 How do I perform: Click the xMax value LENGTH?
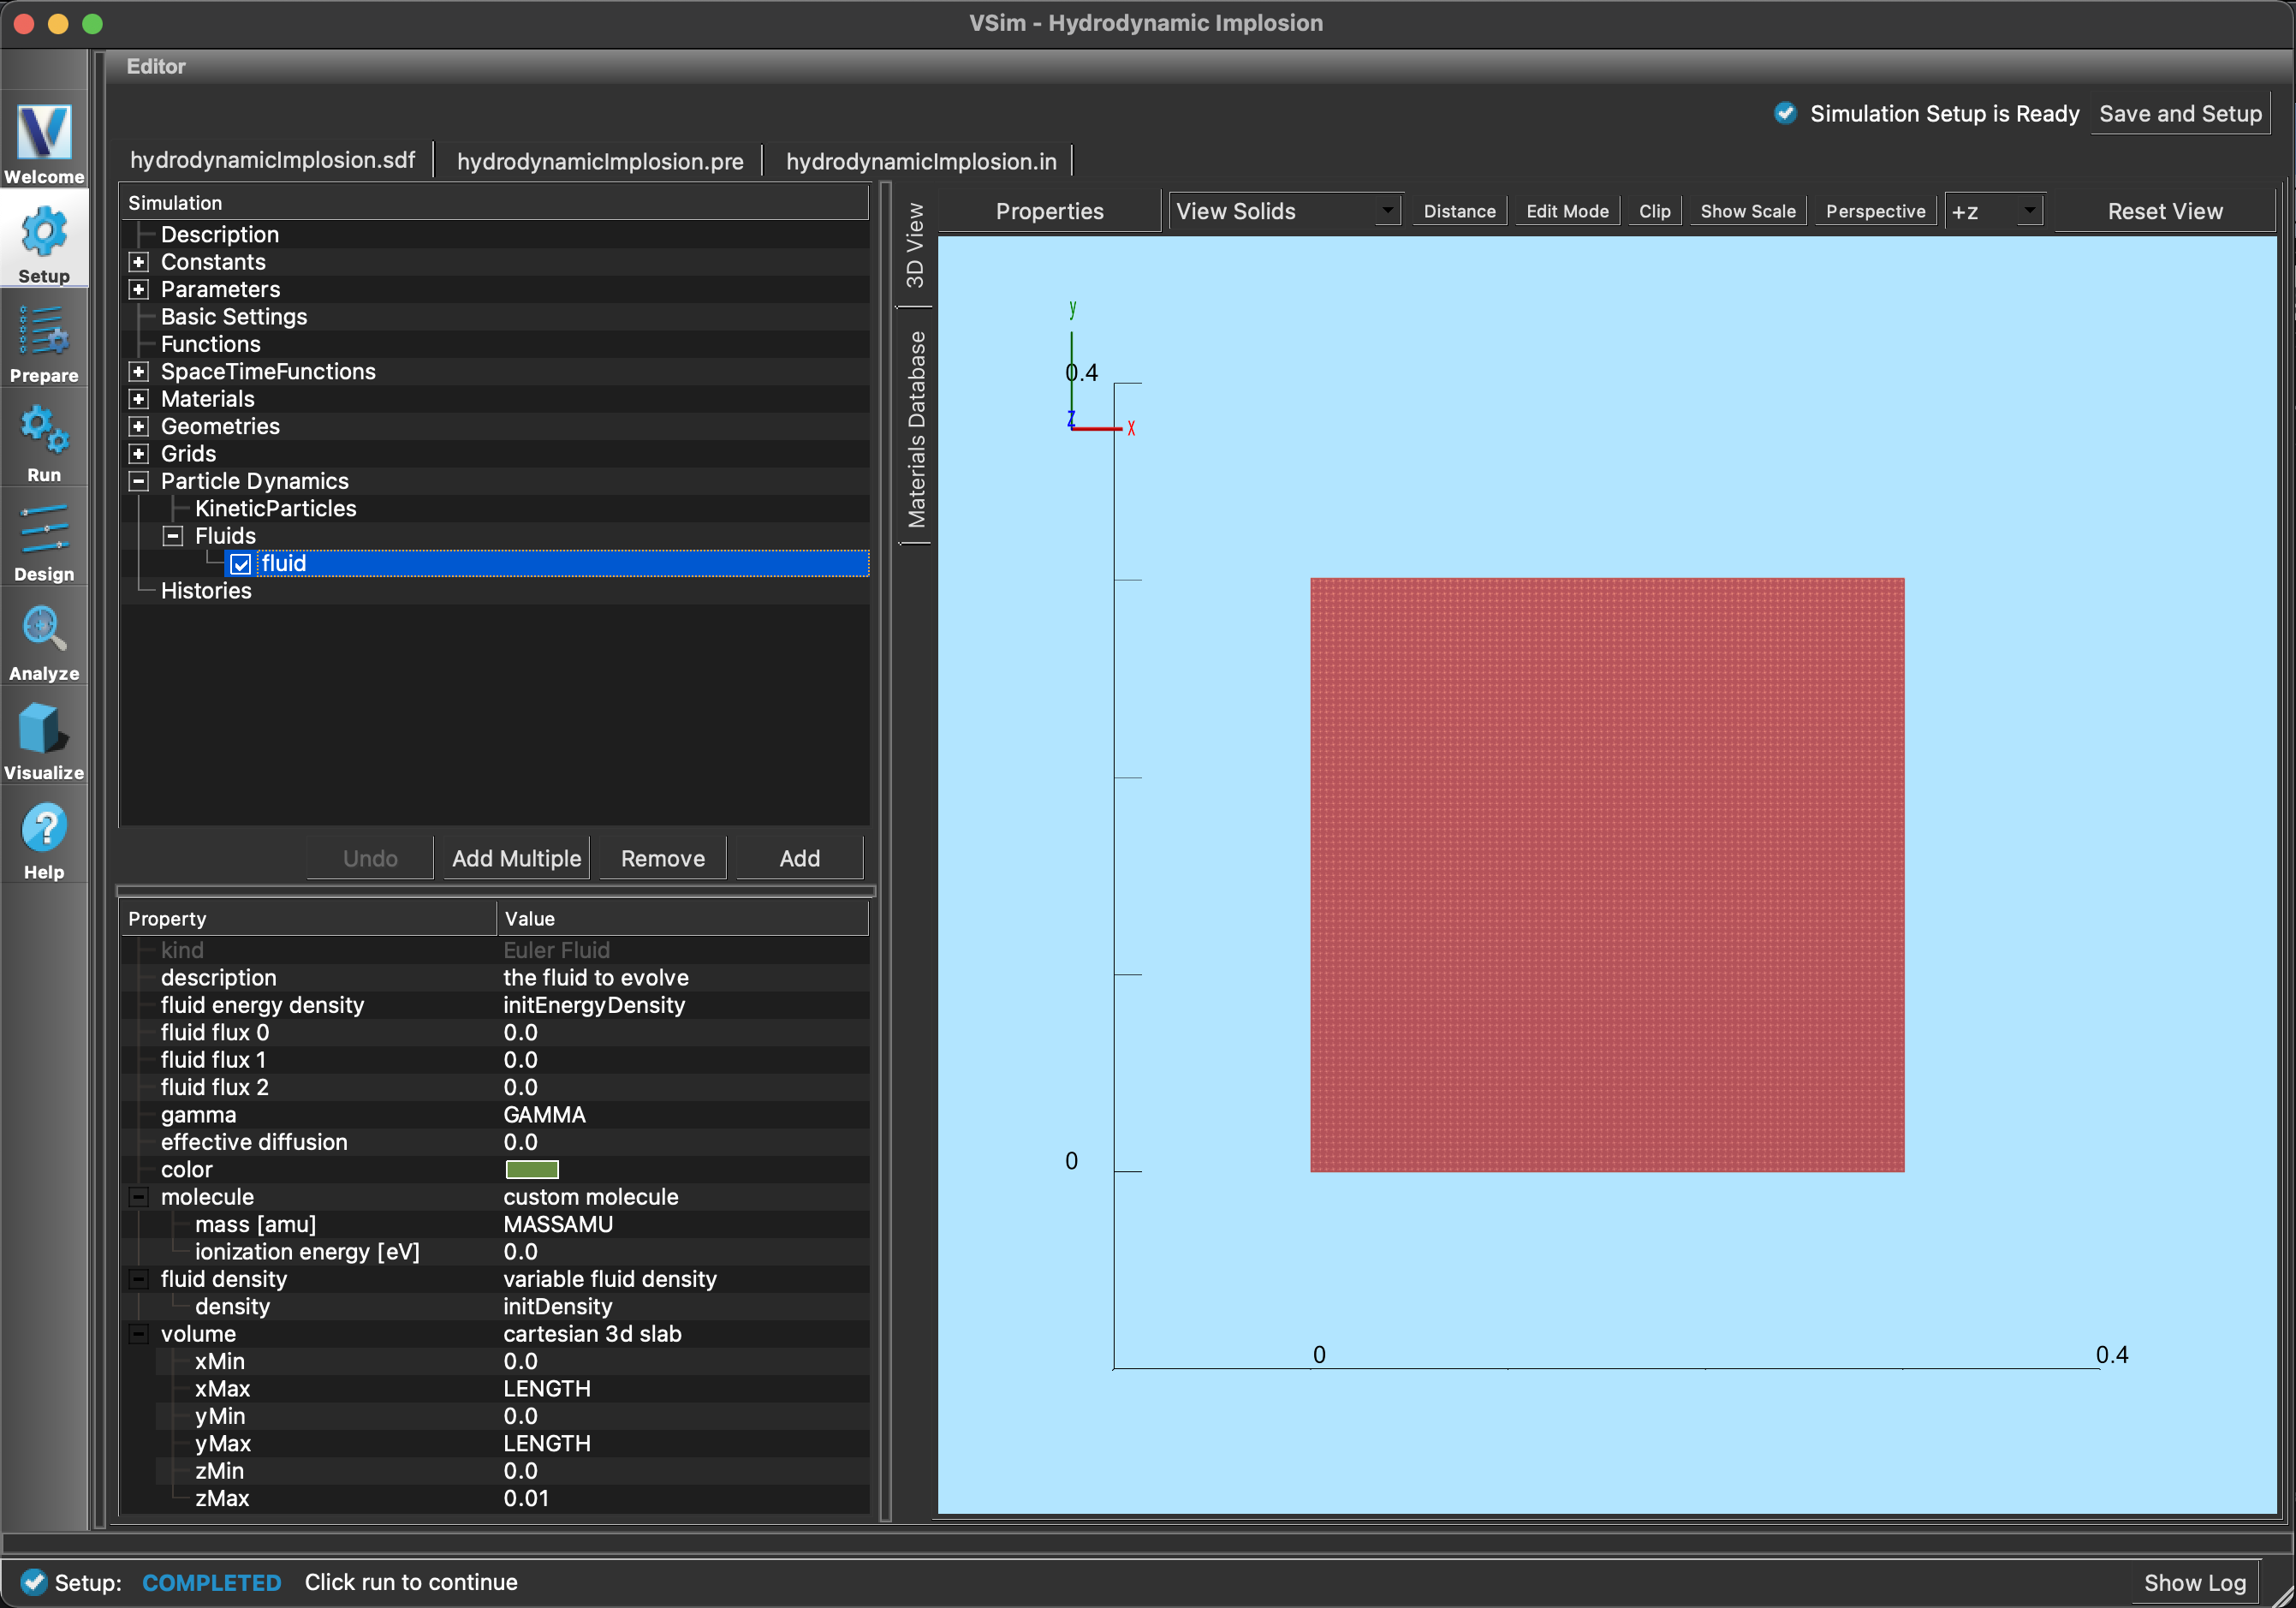click(547, 1389)
